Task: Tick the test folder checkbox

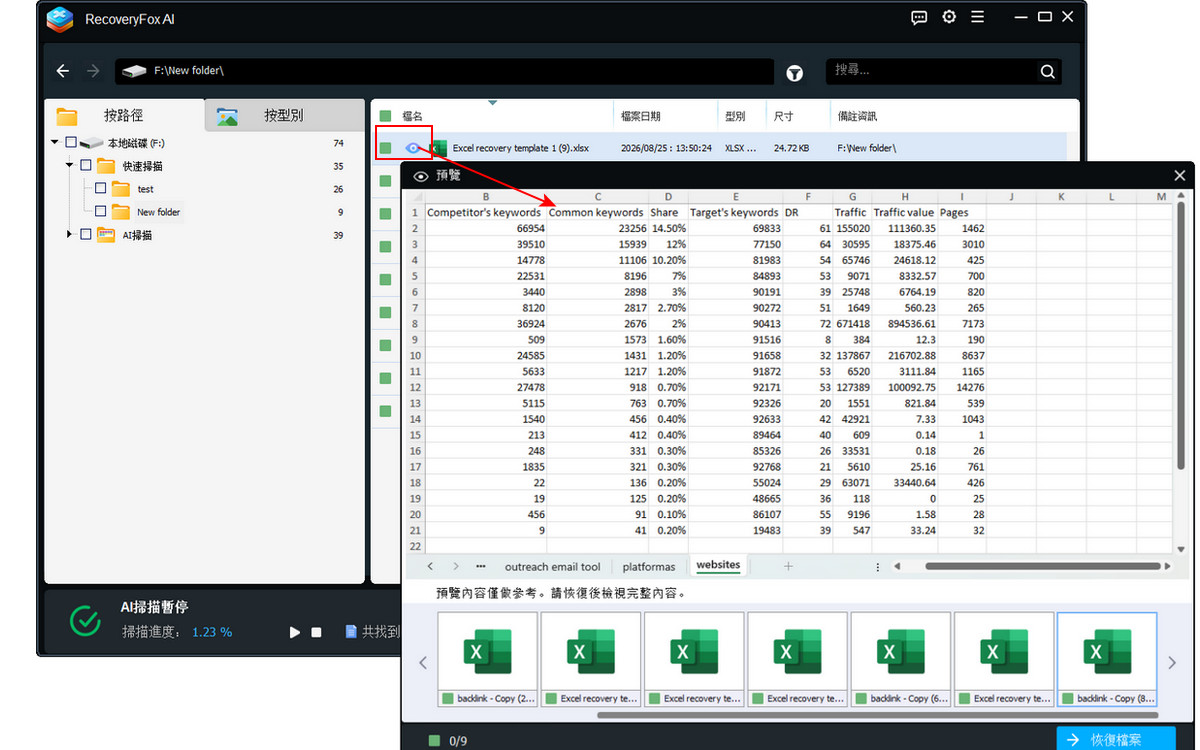Action: coord(100,189)
